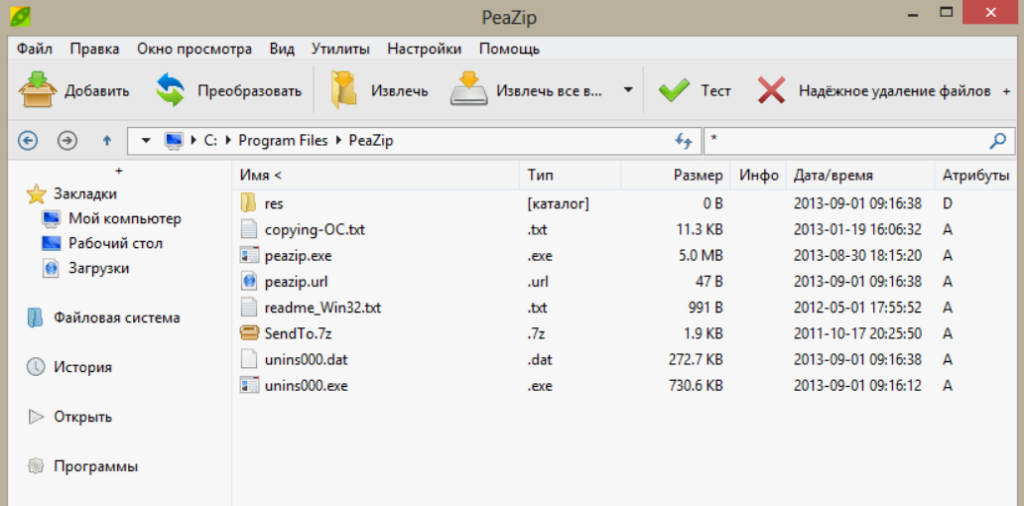Open the Извлечь все в... dropdown arrow
1024x506 pixels.
point(628,90)
